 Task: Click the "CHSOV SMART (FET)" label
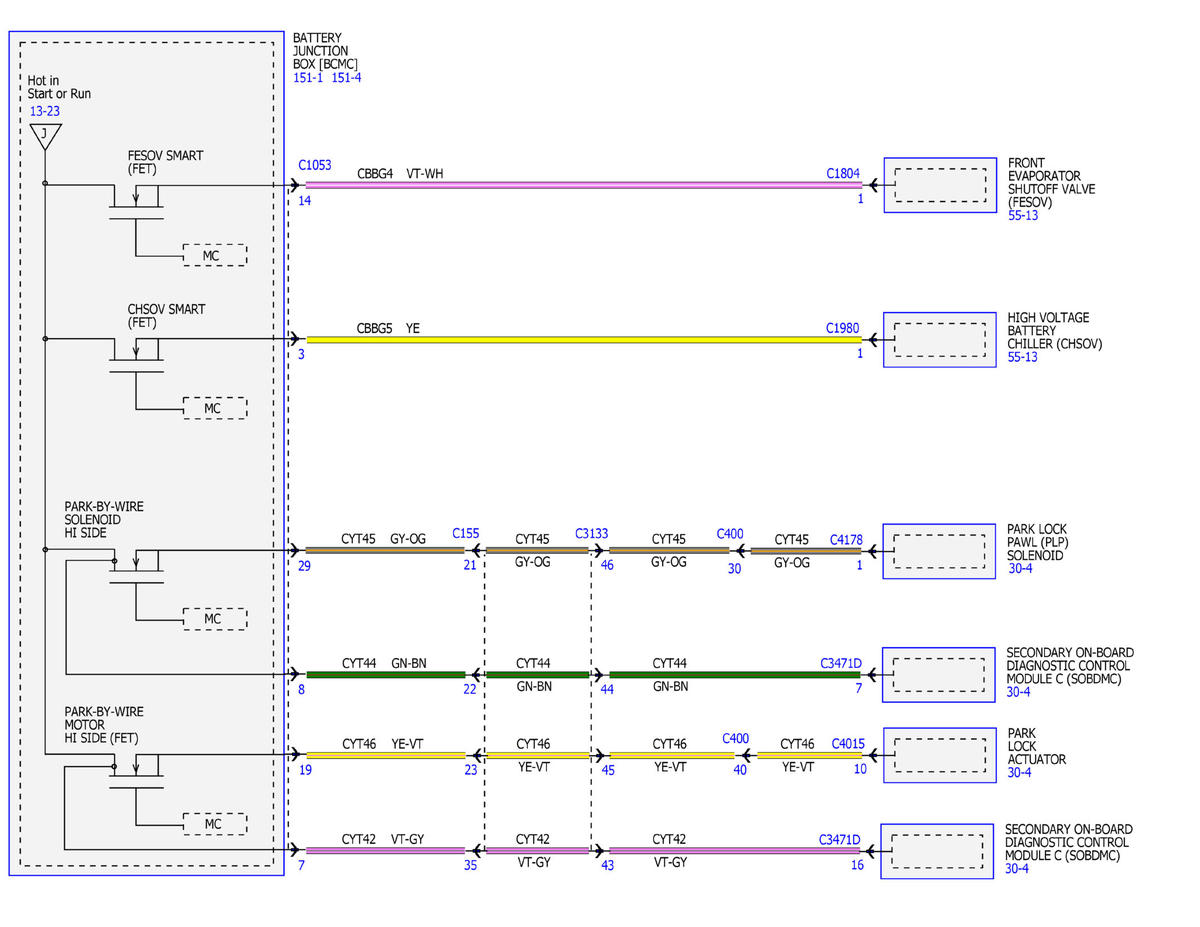[166, 316]
